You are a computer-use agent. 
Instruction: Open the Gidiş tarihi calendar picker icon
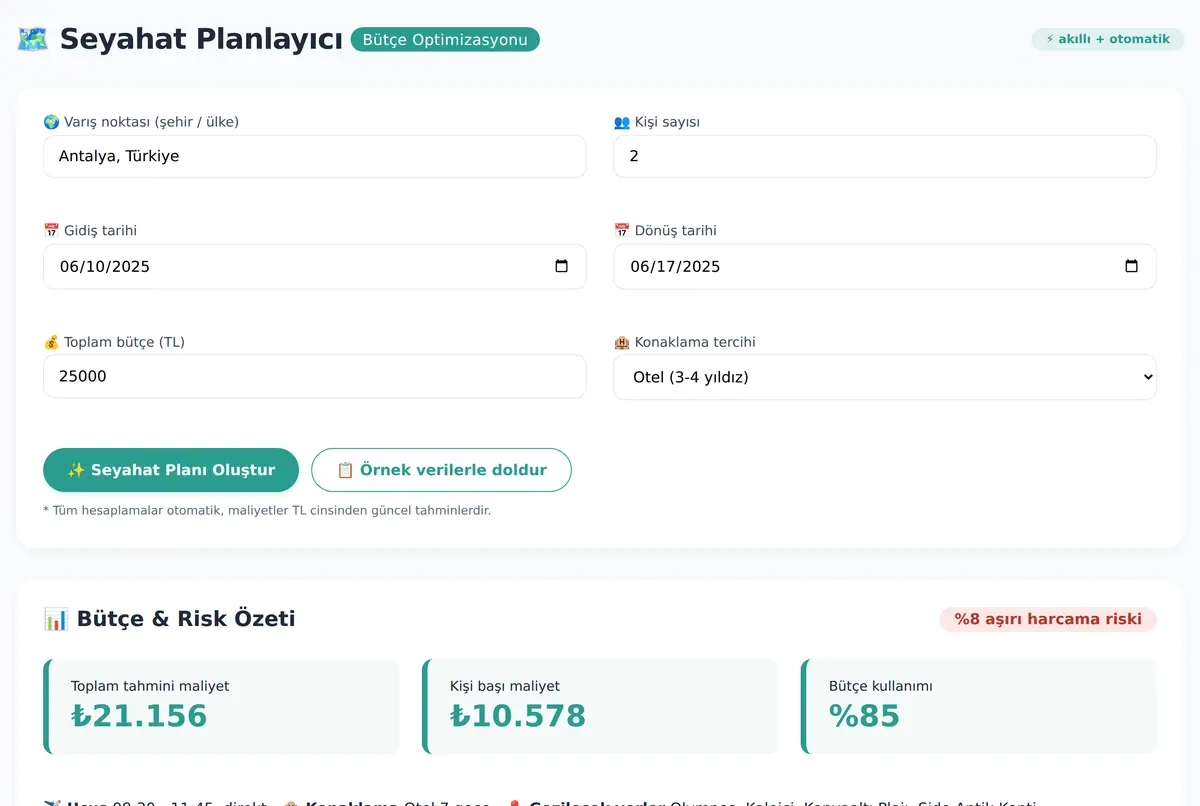(x=562, y=267)
